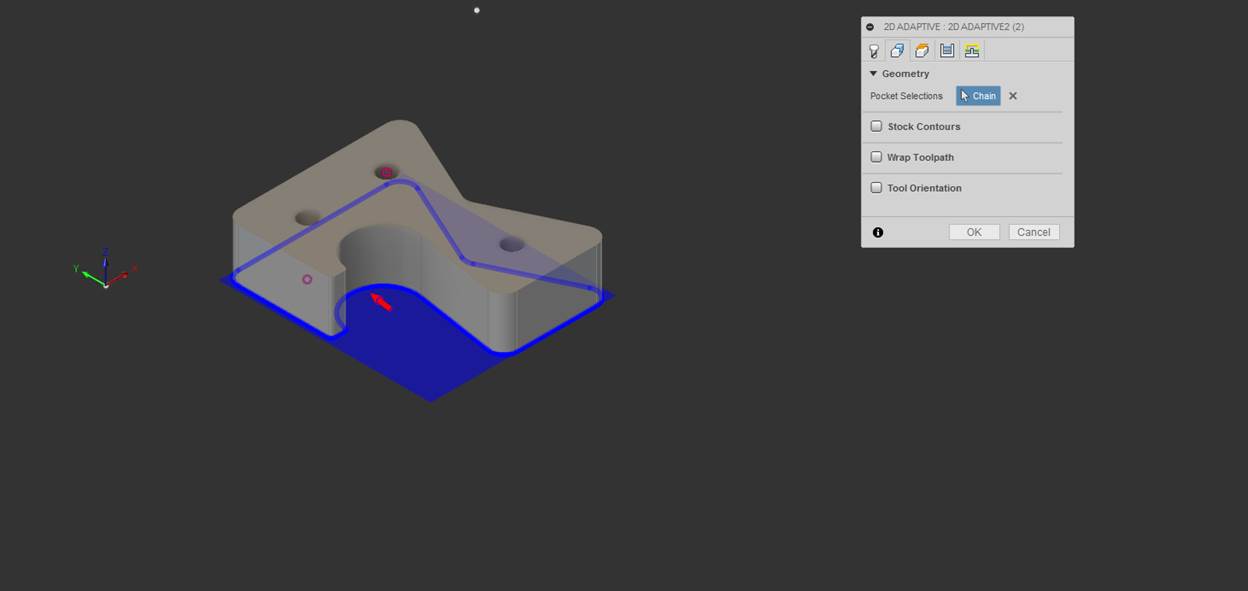The height and width of the screenshot is (591, 1248).
Task: Switch to the Tool tab icon
Action: (x=874, y=51)
